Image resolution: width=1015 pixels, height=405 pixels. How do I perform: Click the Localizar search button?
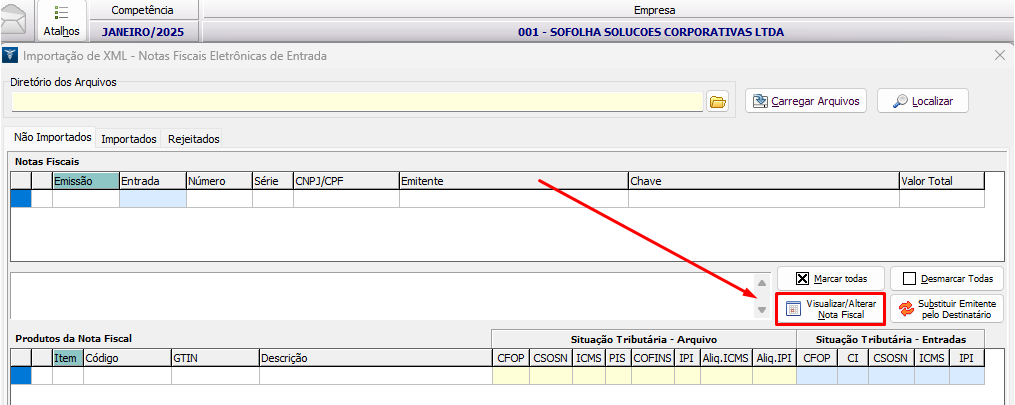click(x=922, y=101)
